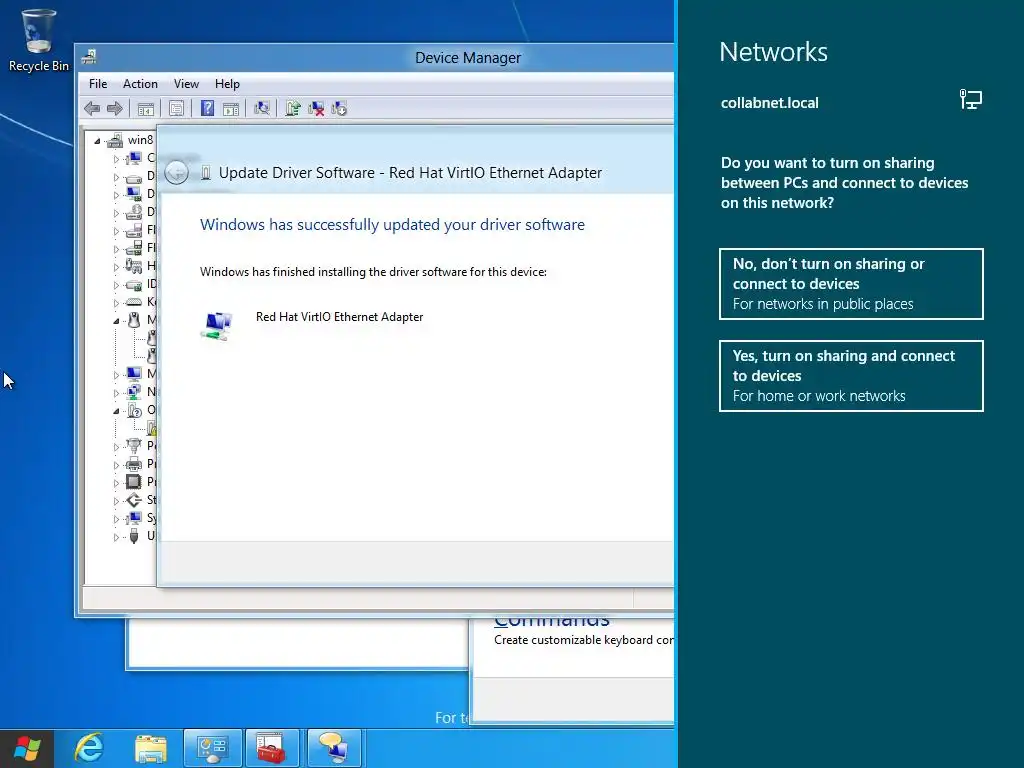Image resolution: width=1024 pixels, height=768 pixels.
Task: Click the computer with speech bubble taskbar icon
Action: click(334, 748)
